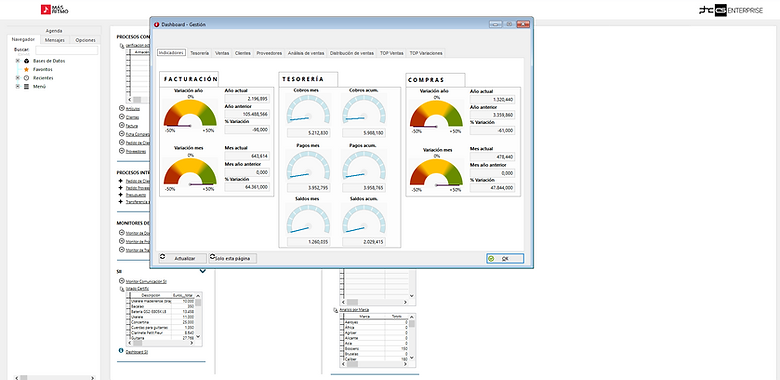Click horizontal scrollbar of Análisis por Marca table
This screenshot has width=780, height=380.
[375, 364]
